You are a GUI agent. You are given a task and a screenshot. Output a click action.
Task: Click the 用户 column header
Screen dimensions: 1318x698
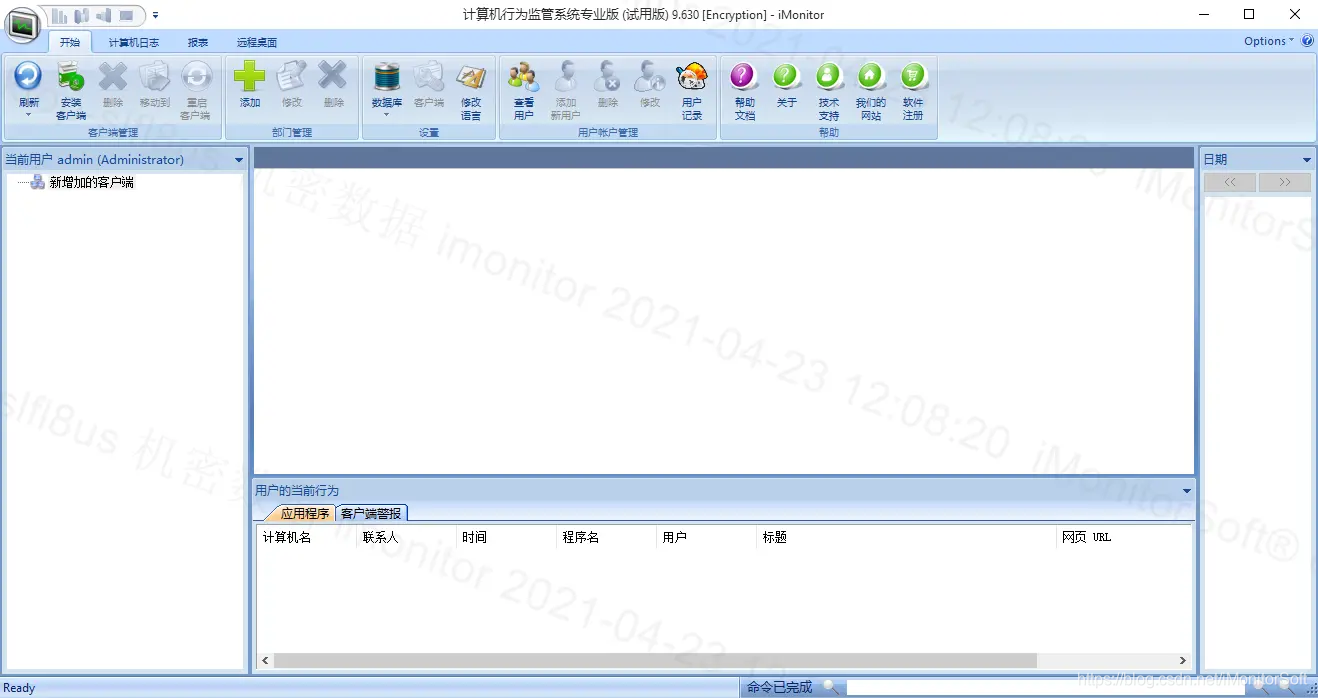706,537
